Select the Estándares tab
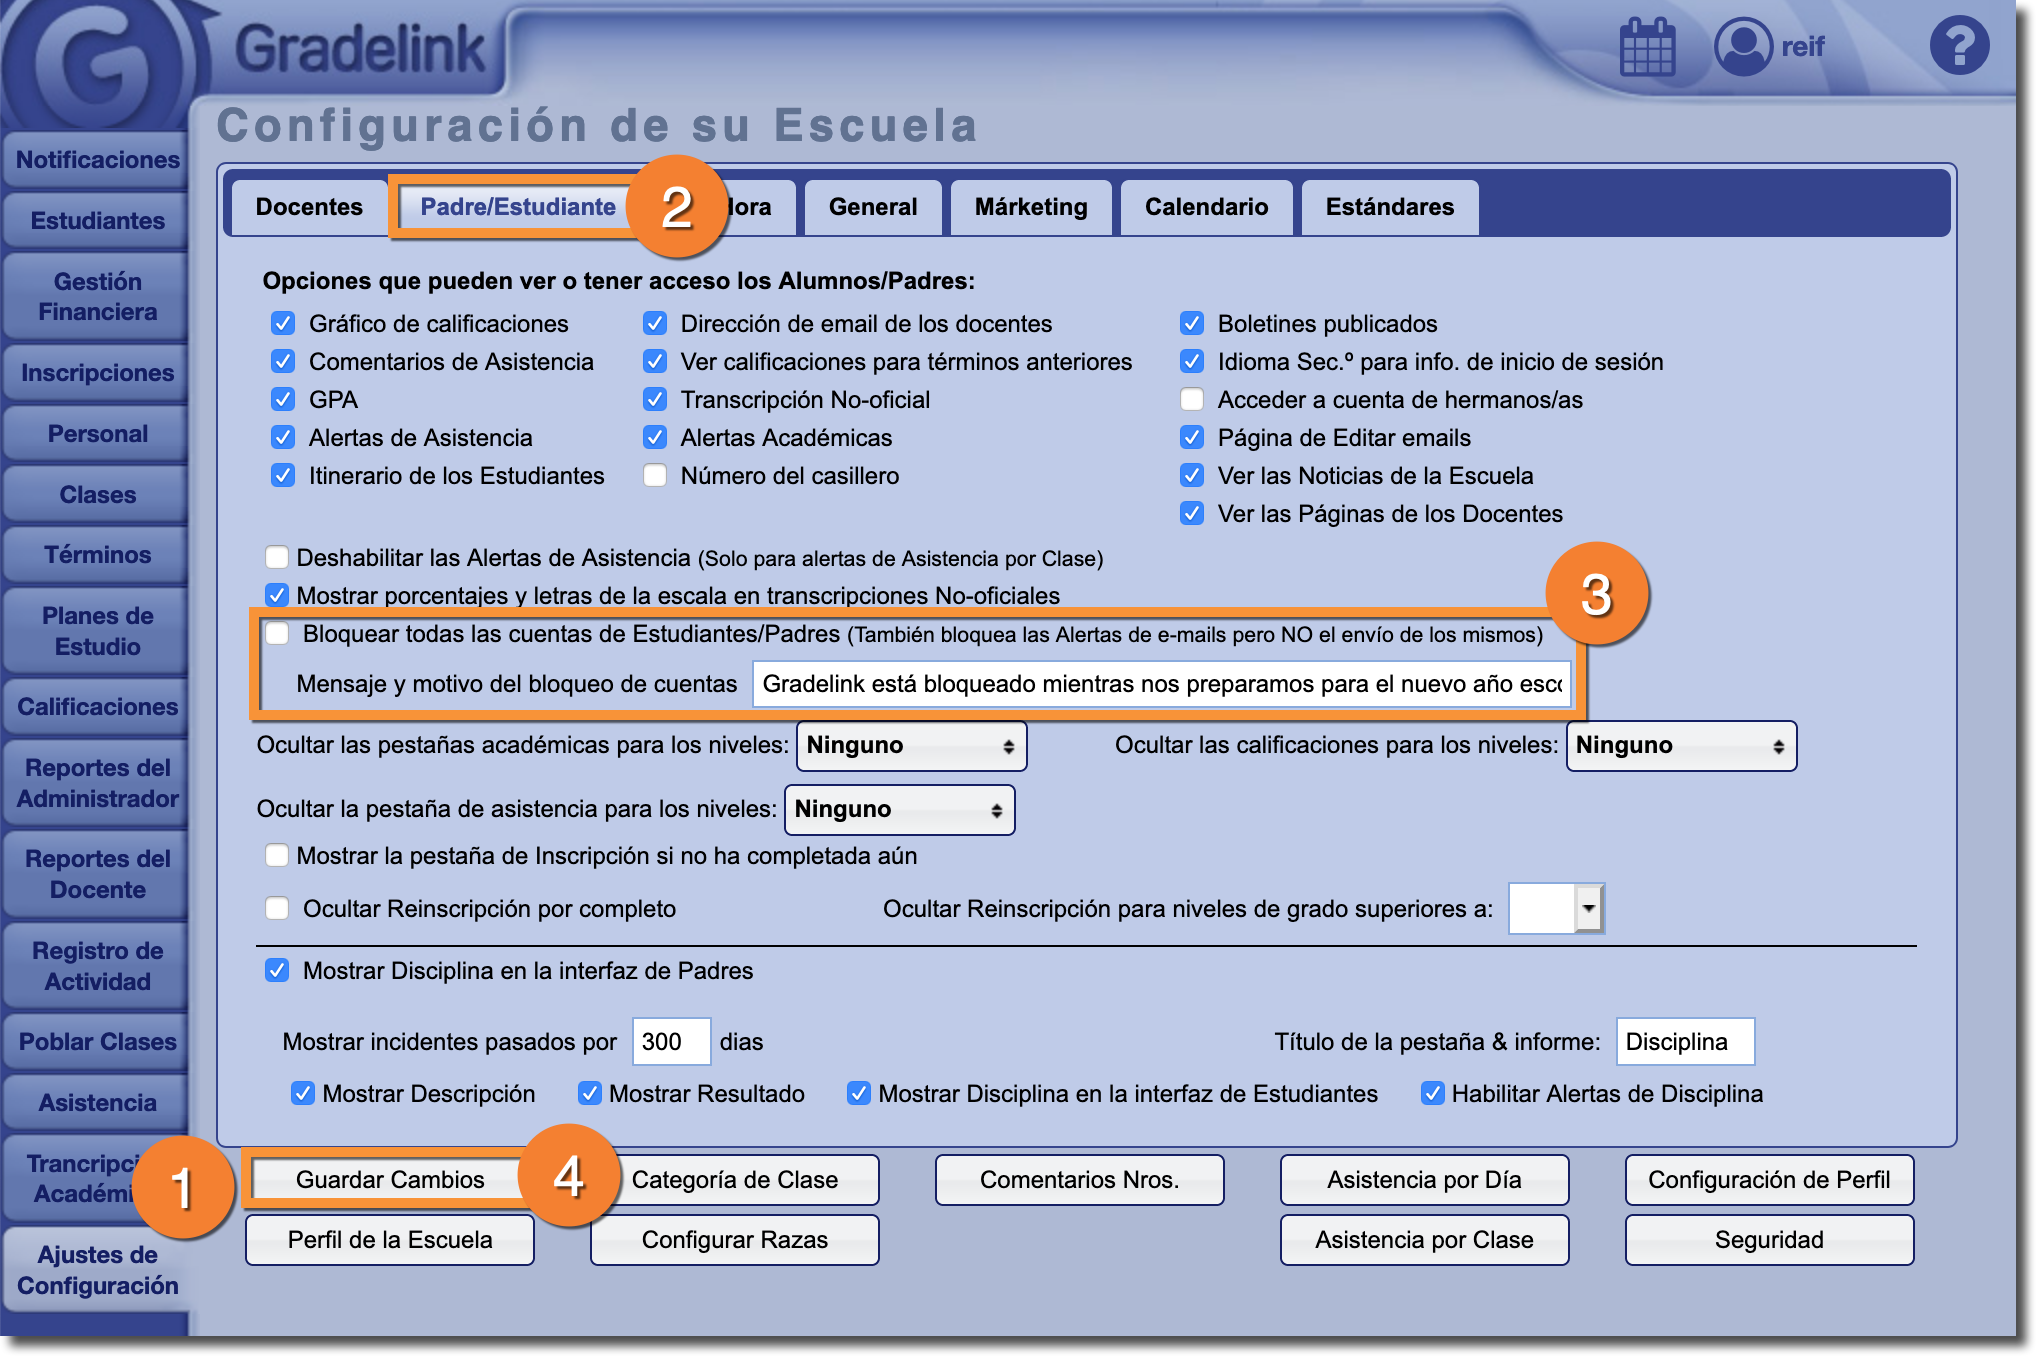Viewport: 2036px width, 1356px height. pyautogui.click(x=1389, y=207)
